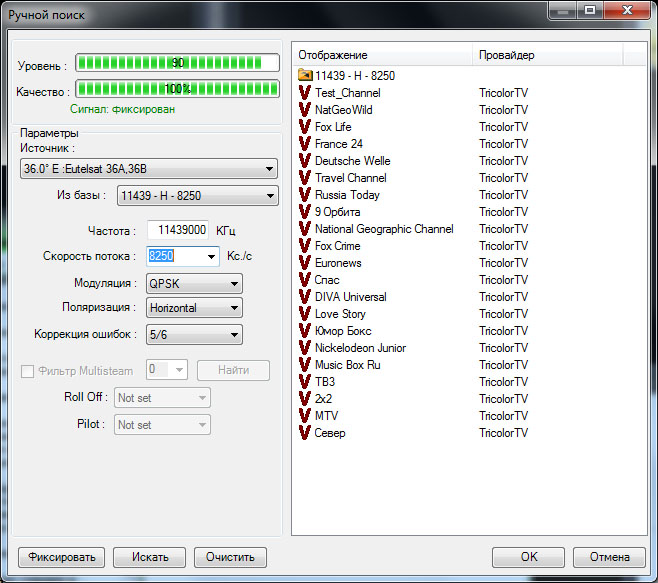Viewport: 658px width, 583px height.
Task: Click the icon next to Nickelodeon Junior
Action: click(305, 348)
